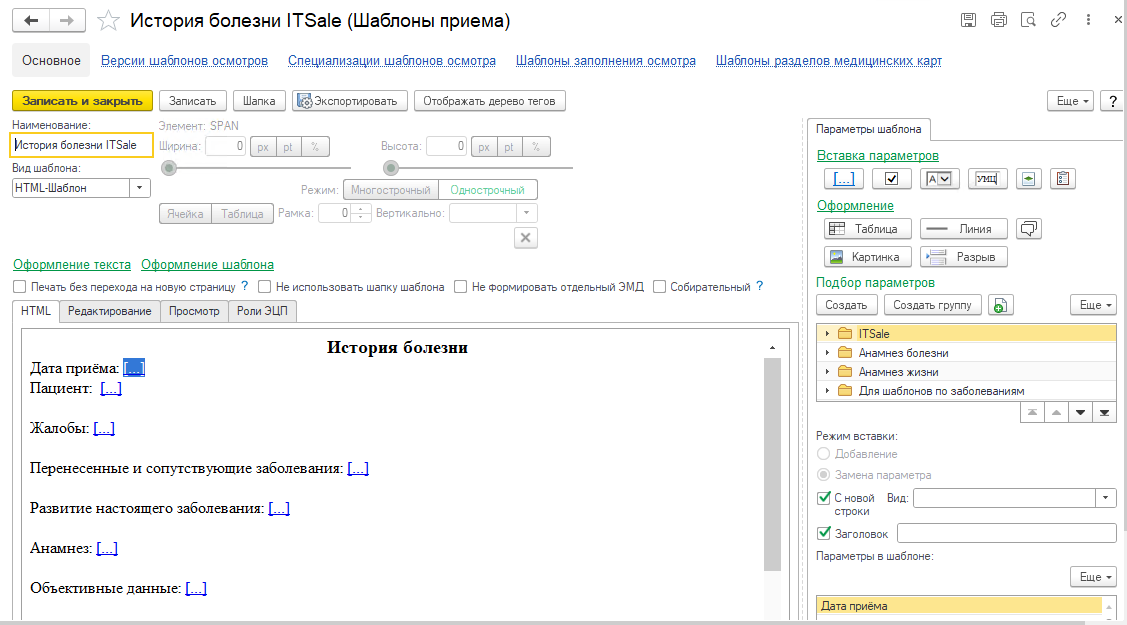
Task: Click the Высота slider handle
Action: pyautogui.click(x=390, y=168)
